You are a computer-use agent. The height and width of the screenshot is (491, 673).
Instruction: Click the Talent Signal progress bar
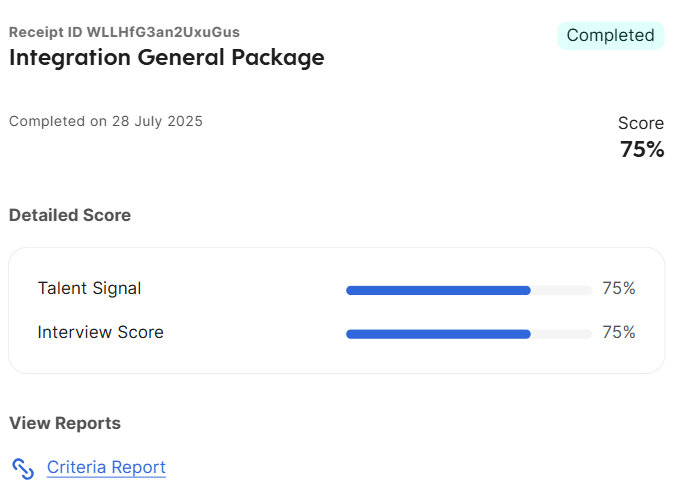[469, 291]
